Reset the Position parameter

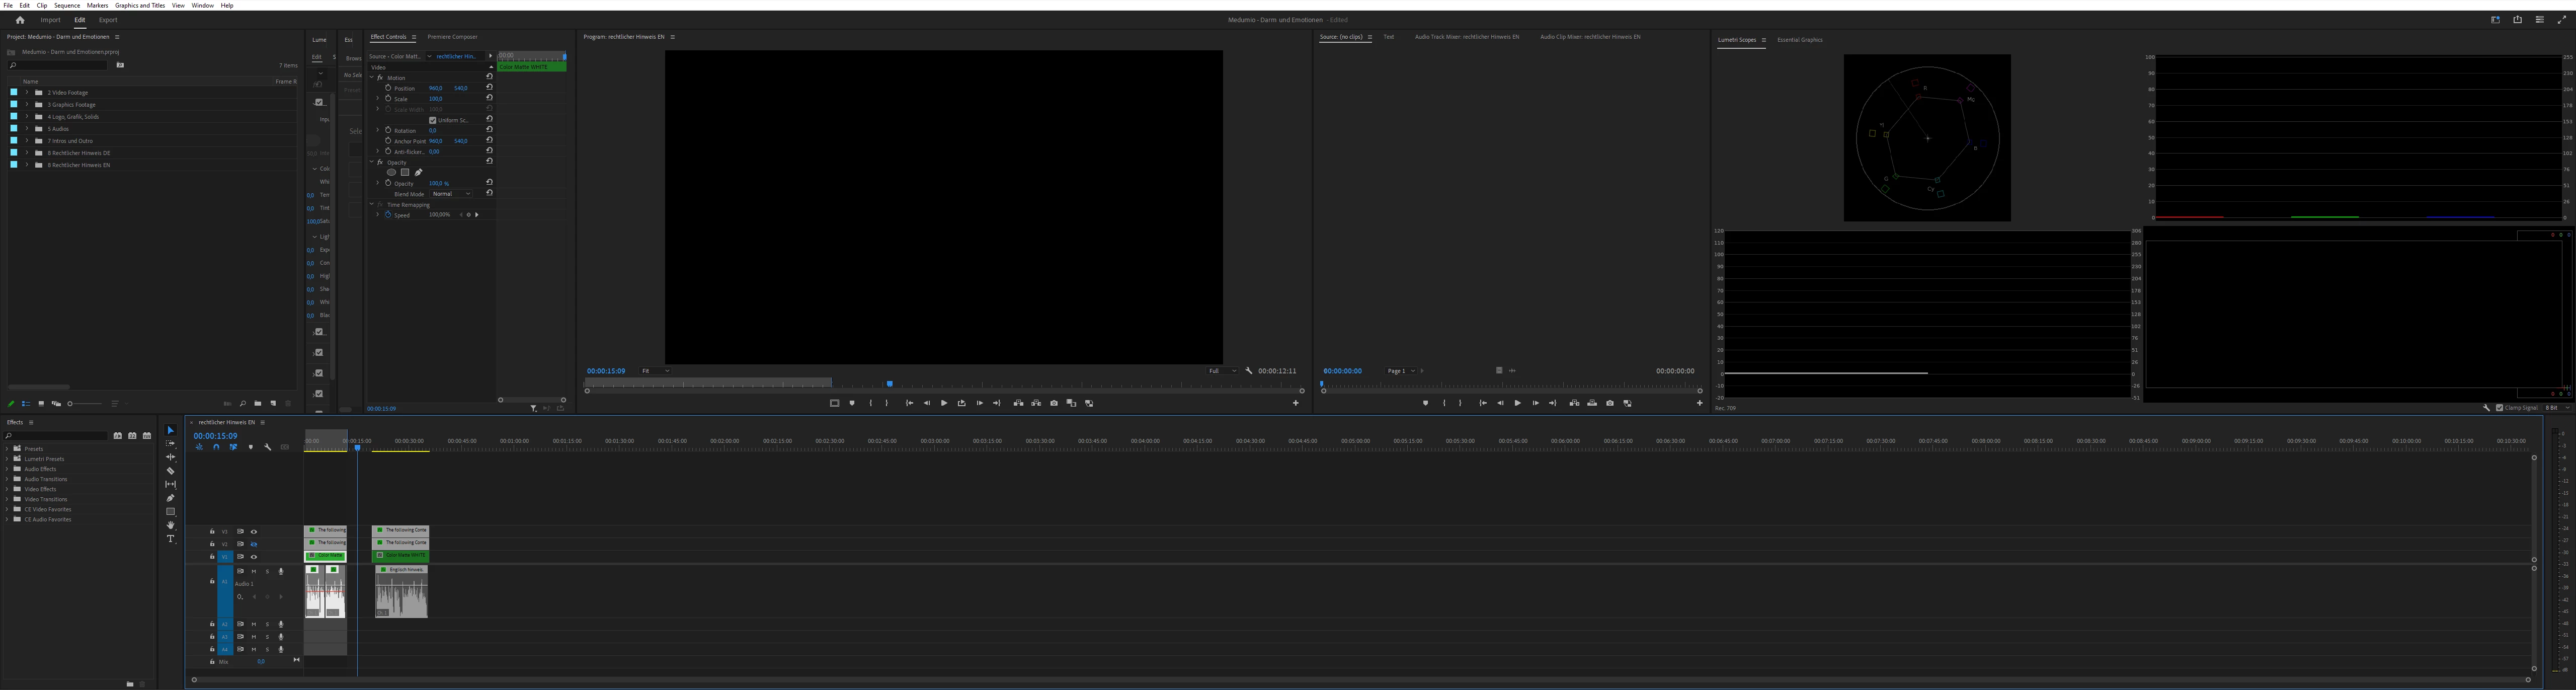pos(489,87)
